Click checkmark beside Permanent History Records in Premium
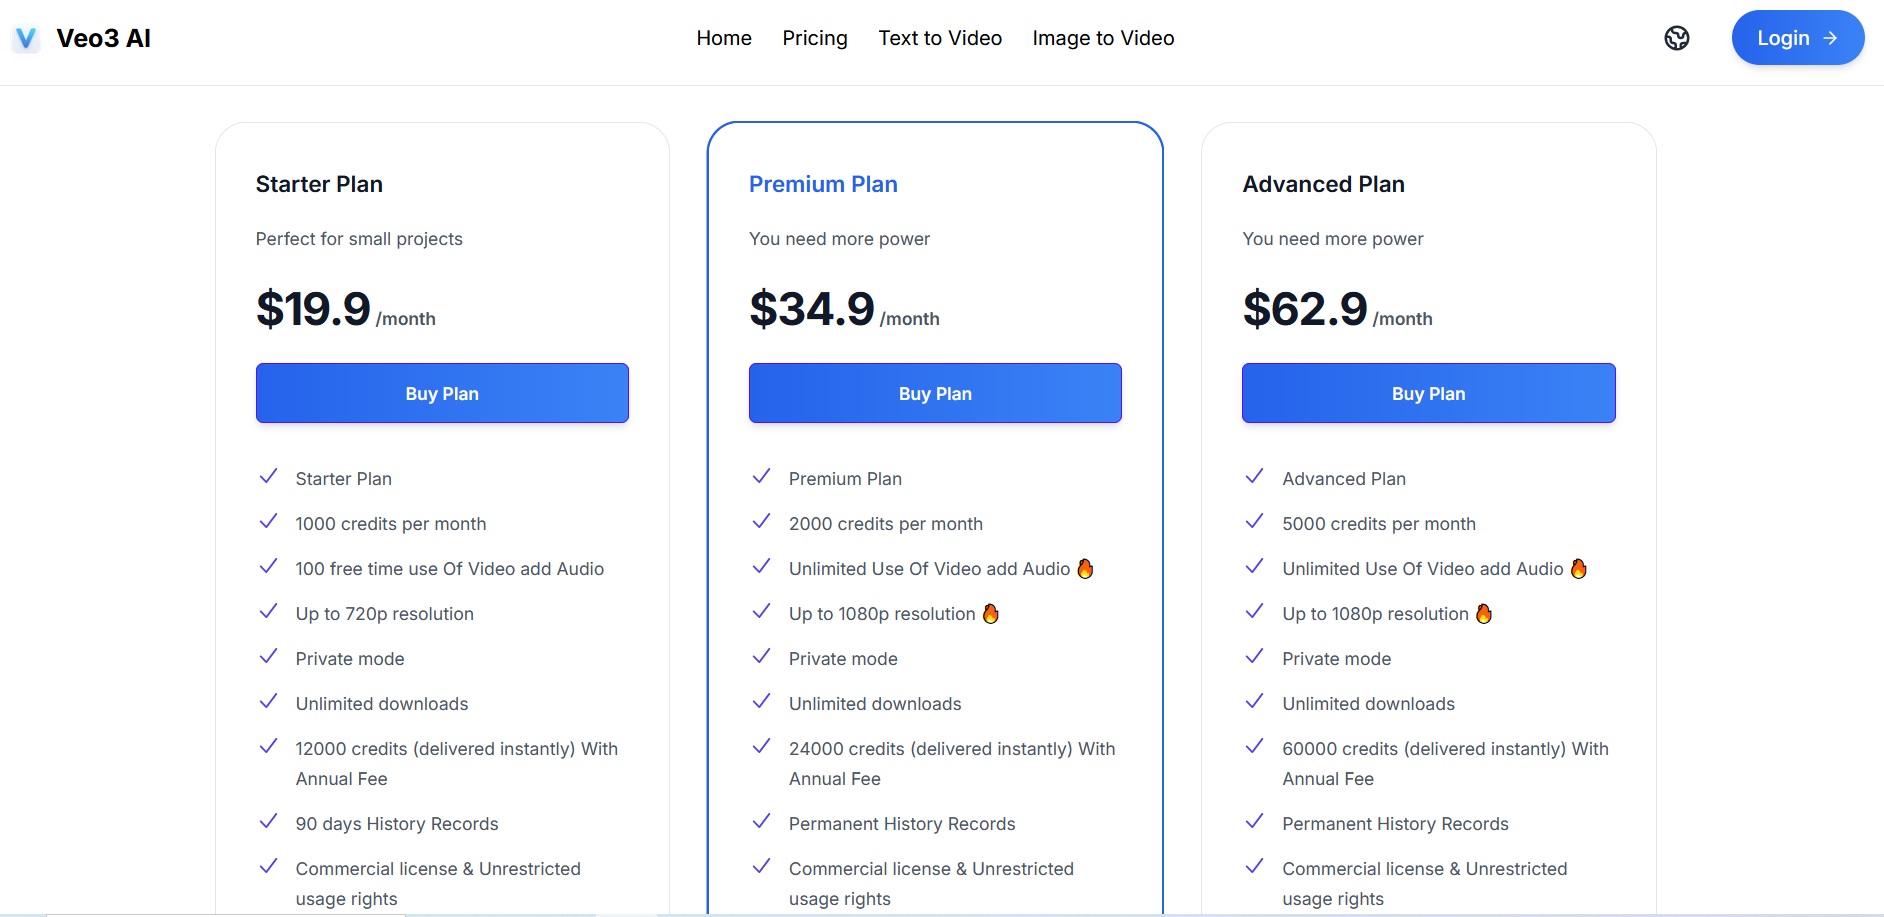This screenshot has width=1884, height=917. tap(761, 822)
